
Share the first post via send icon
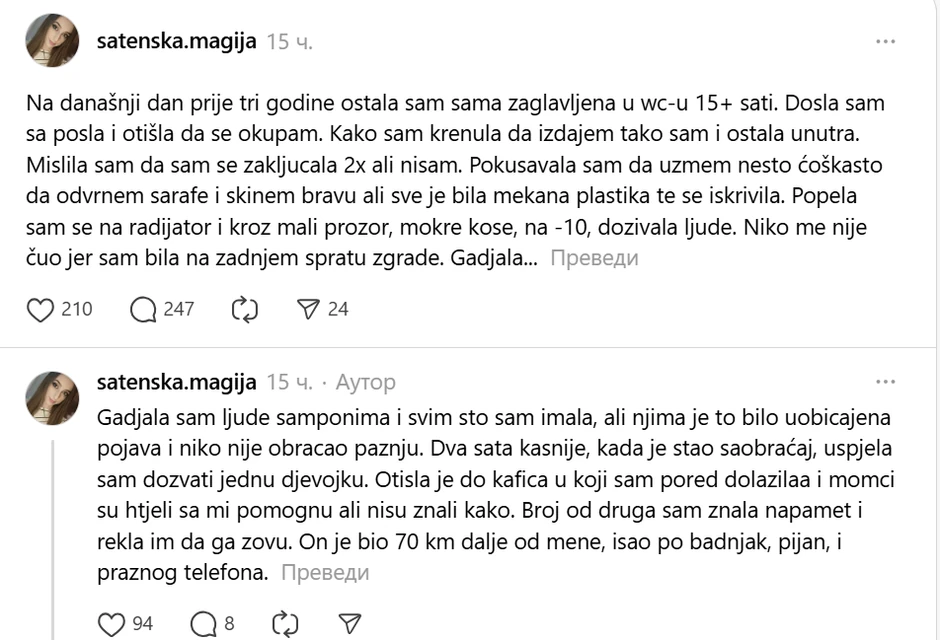(x=309, y=309)
